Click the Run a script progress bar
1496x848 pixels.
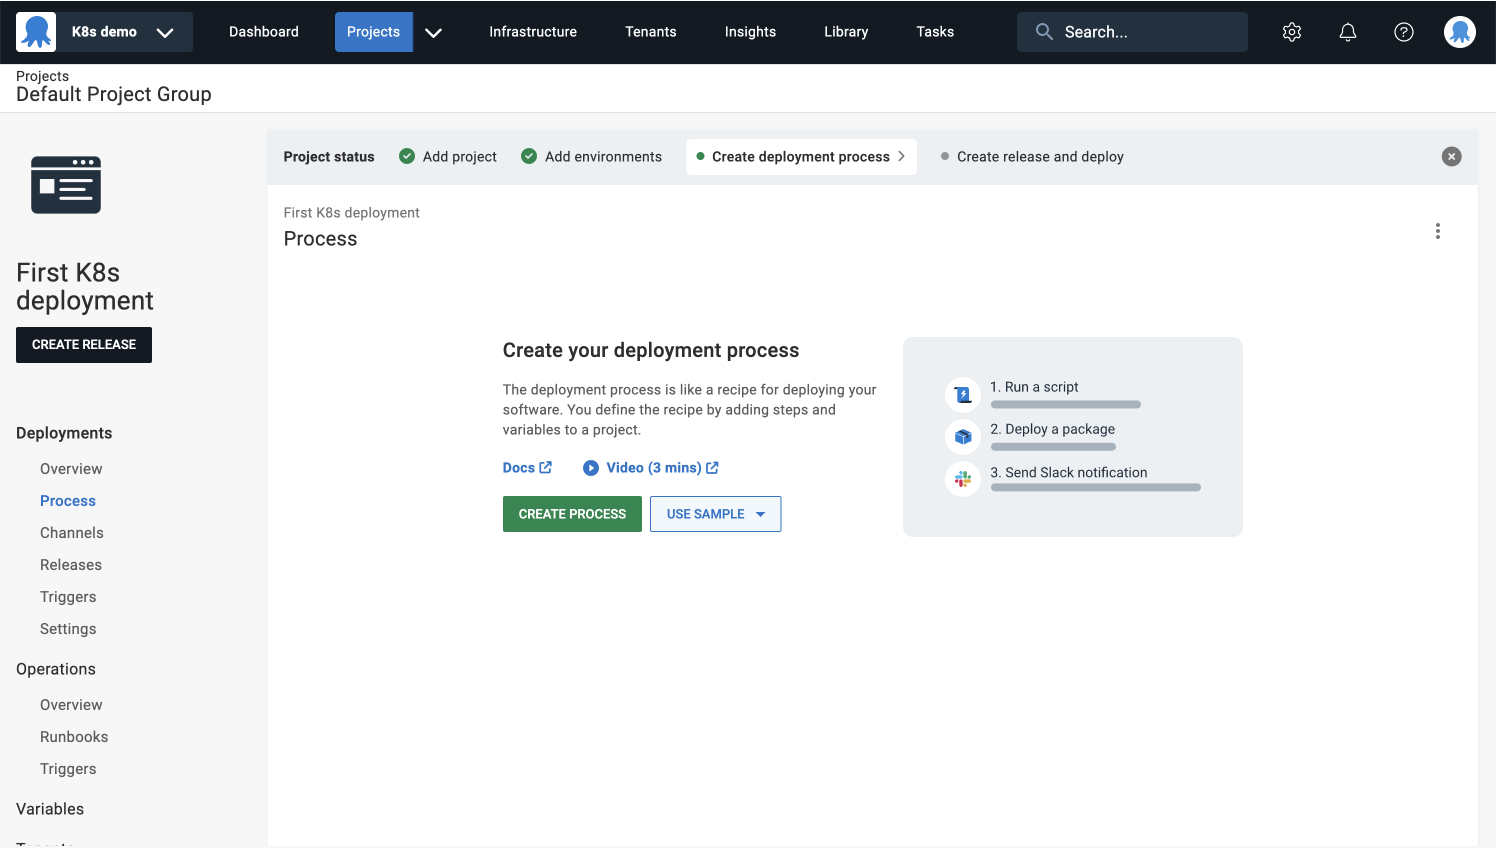pyautogui.click(x=1065, y=404)
